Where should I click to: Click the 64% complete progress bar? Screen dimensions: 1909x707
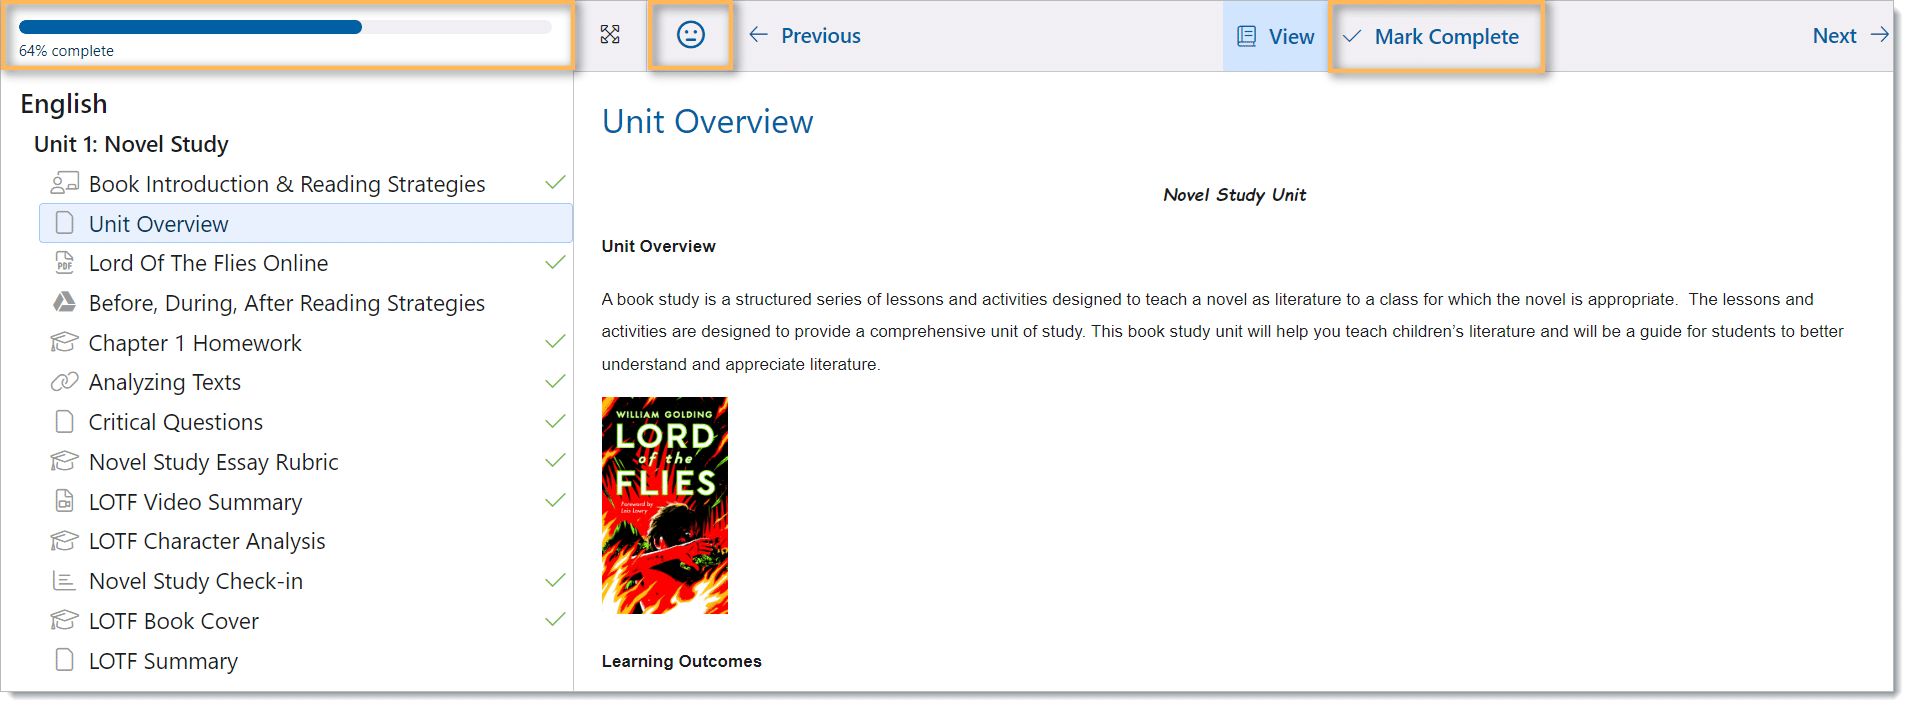(x=285, y=28)
